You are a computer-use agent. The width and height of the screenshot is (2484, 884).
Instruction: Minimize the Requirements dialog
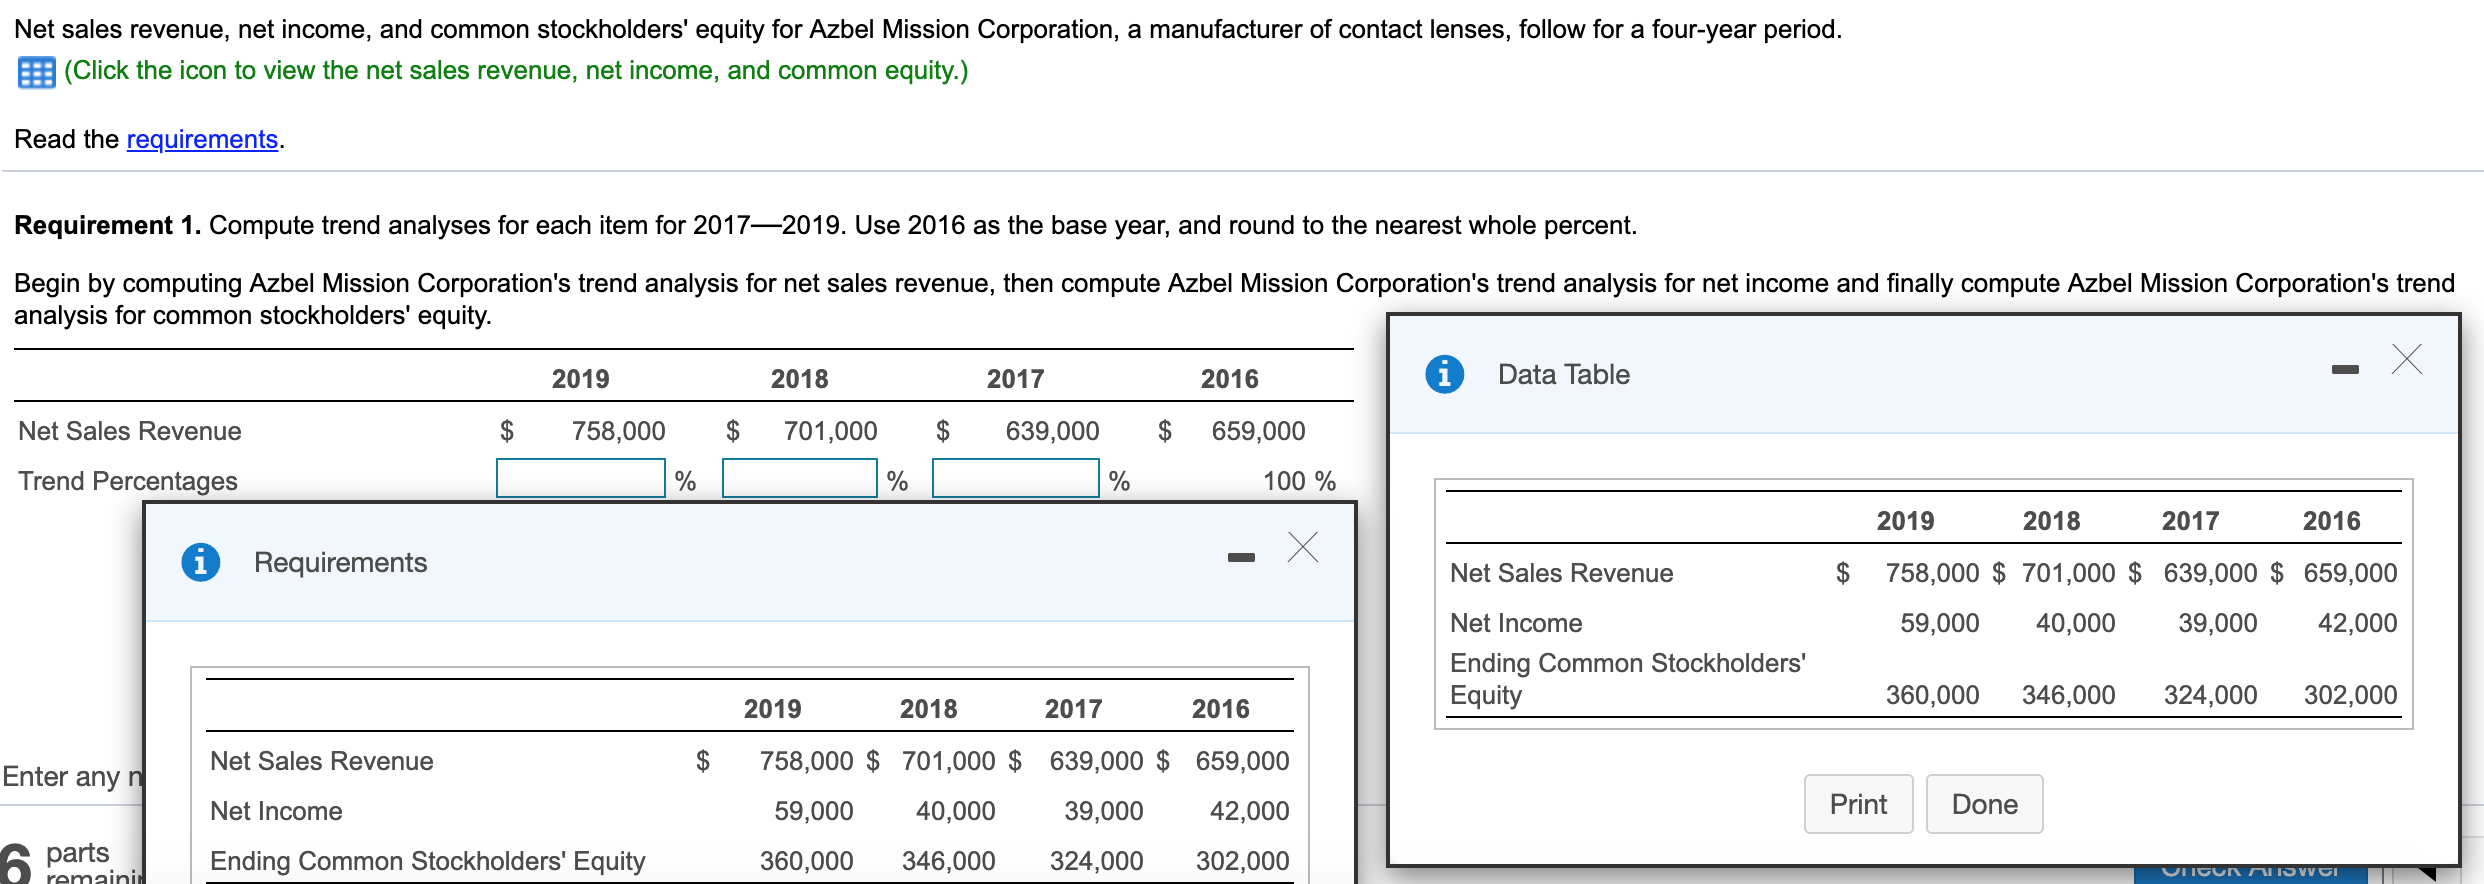[x=1241, y=557]
